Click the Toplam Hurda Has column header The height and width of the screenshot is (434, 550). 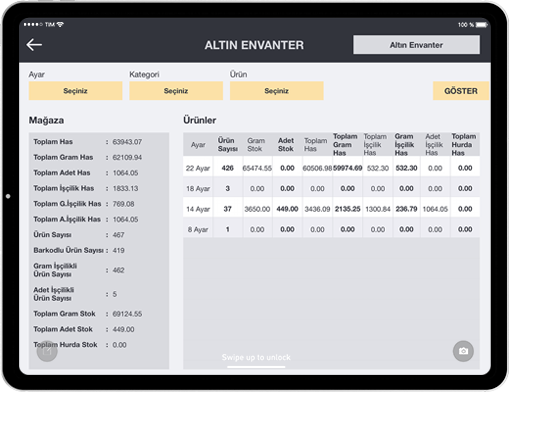(464, 145)
